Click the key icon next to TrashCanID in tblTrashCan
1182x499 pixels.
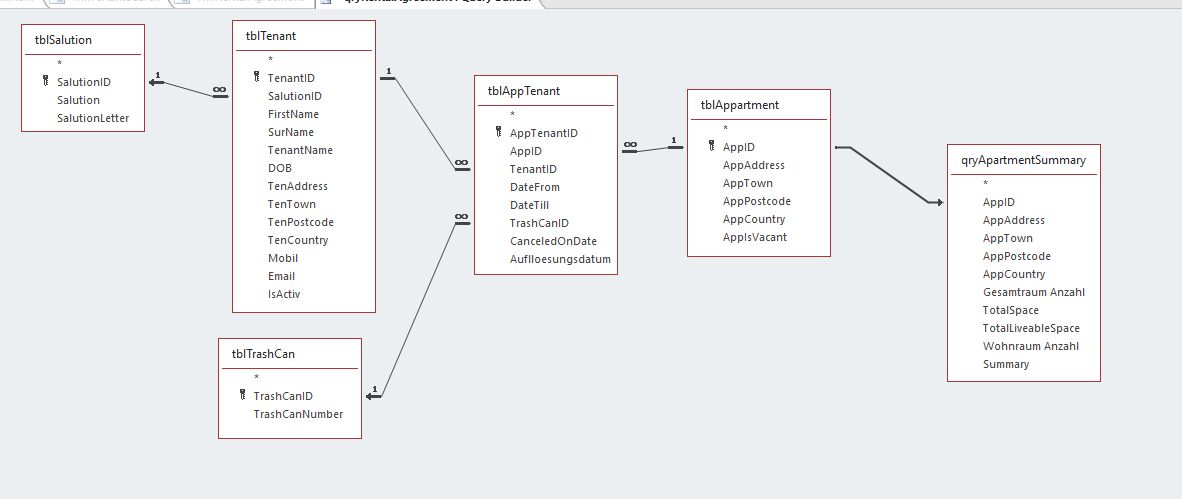[x=242, y=394]
